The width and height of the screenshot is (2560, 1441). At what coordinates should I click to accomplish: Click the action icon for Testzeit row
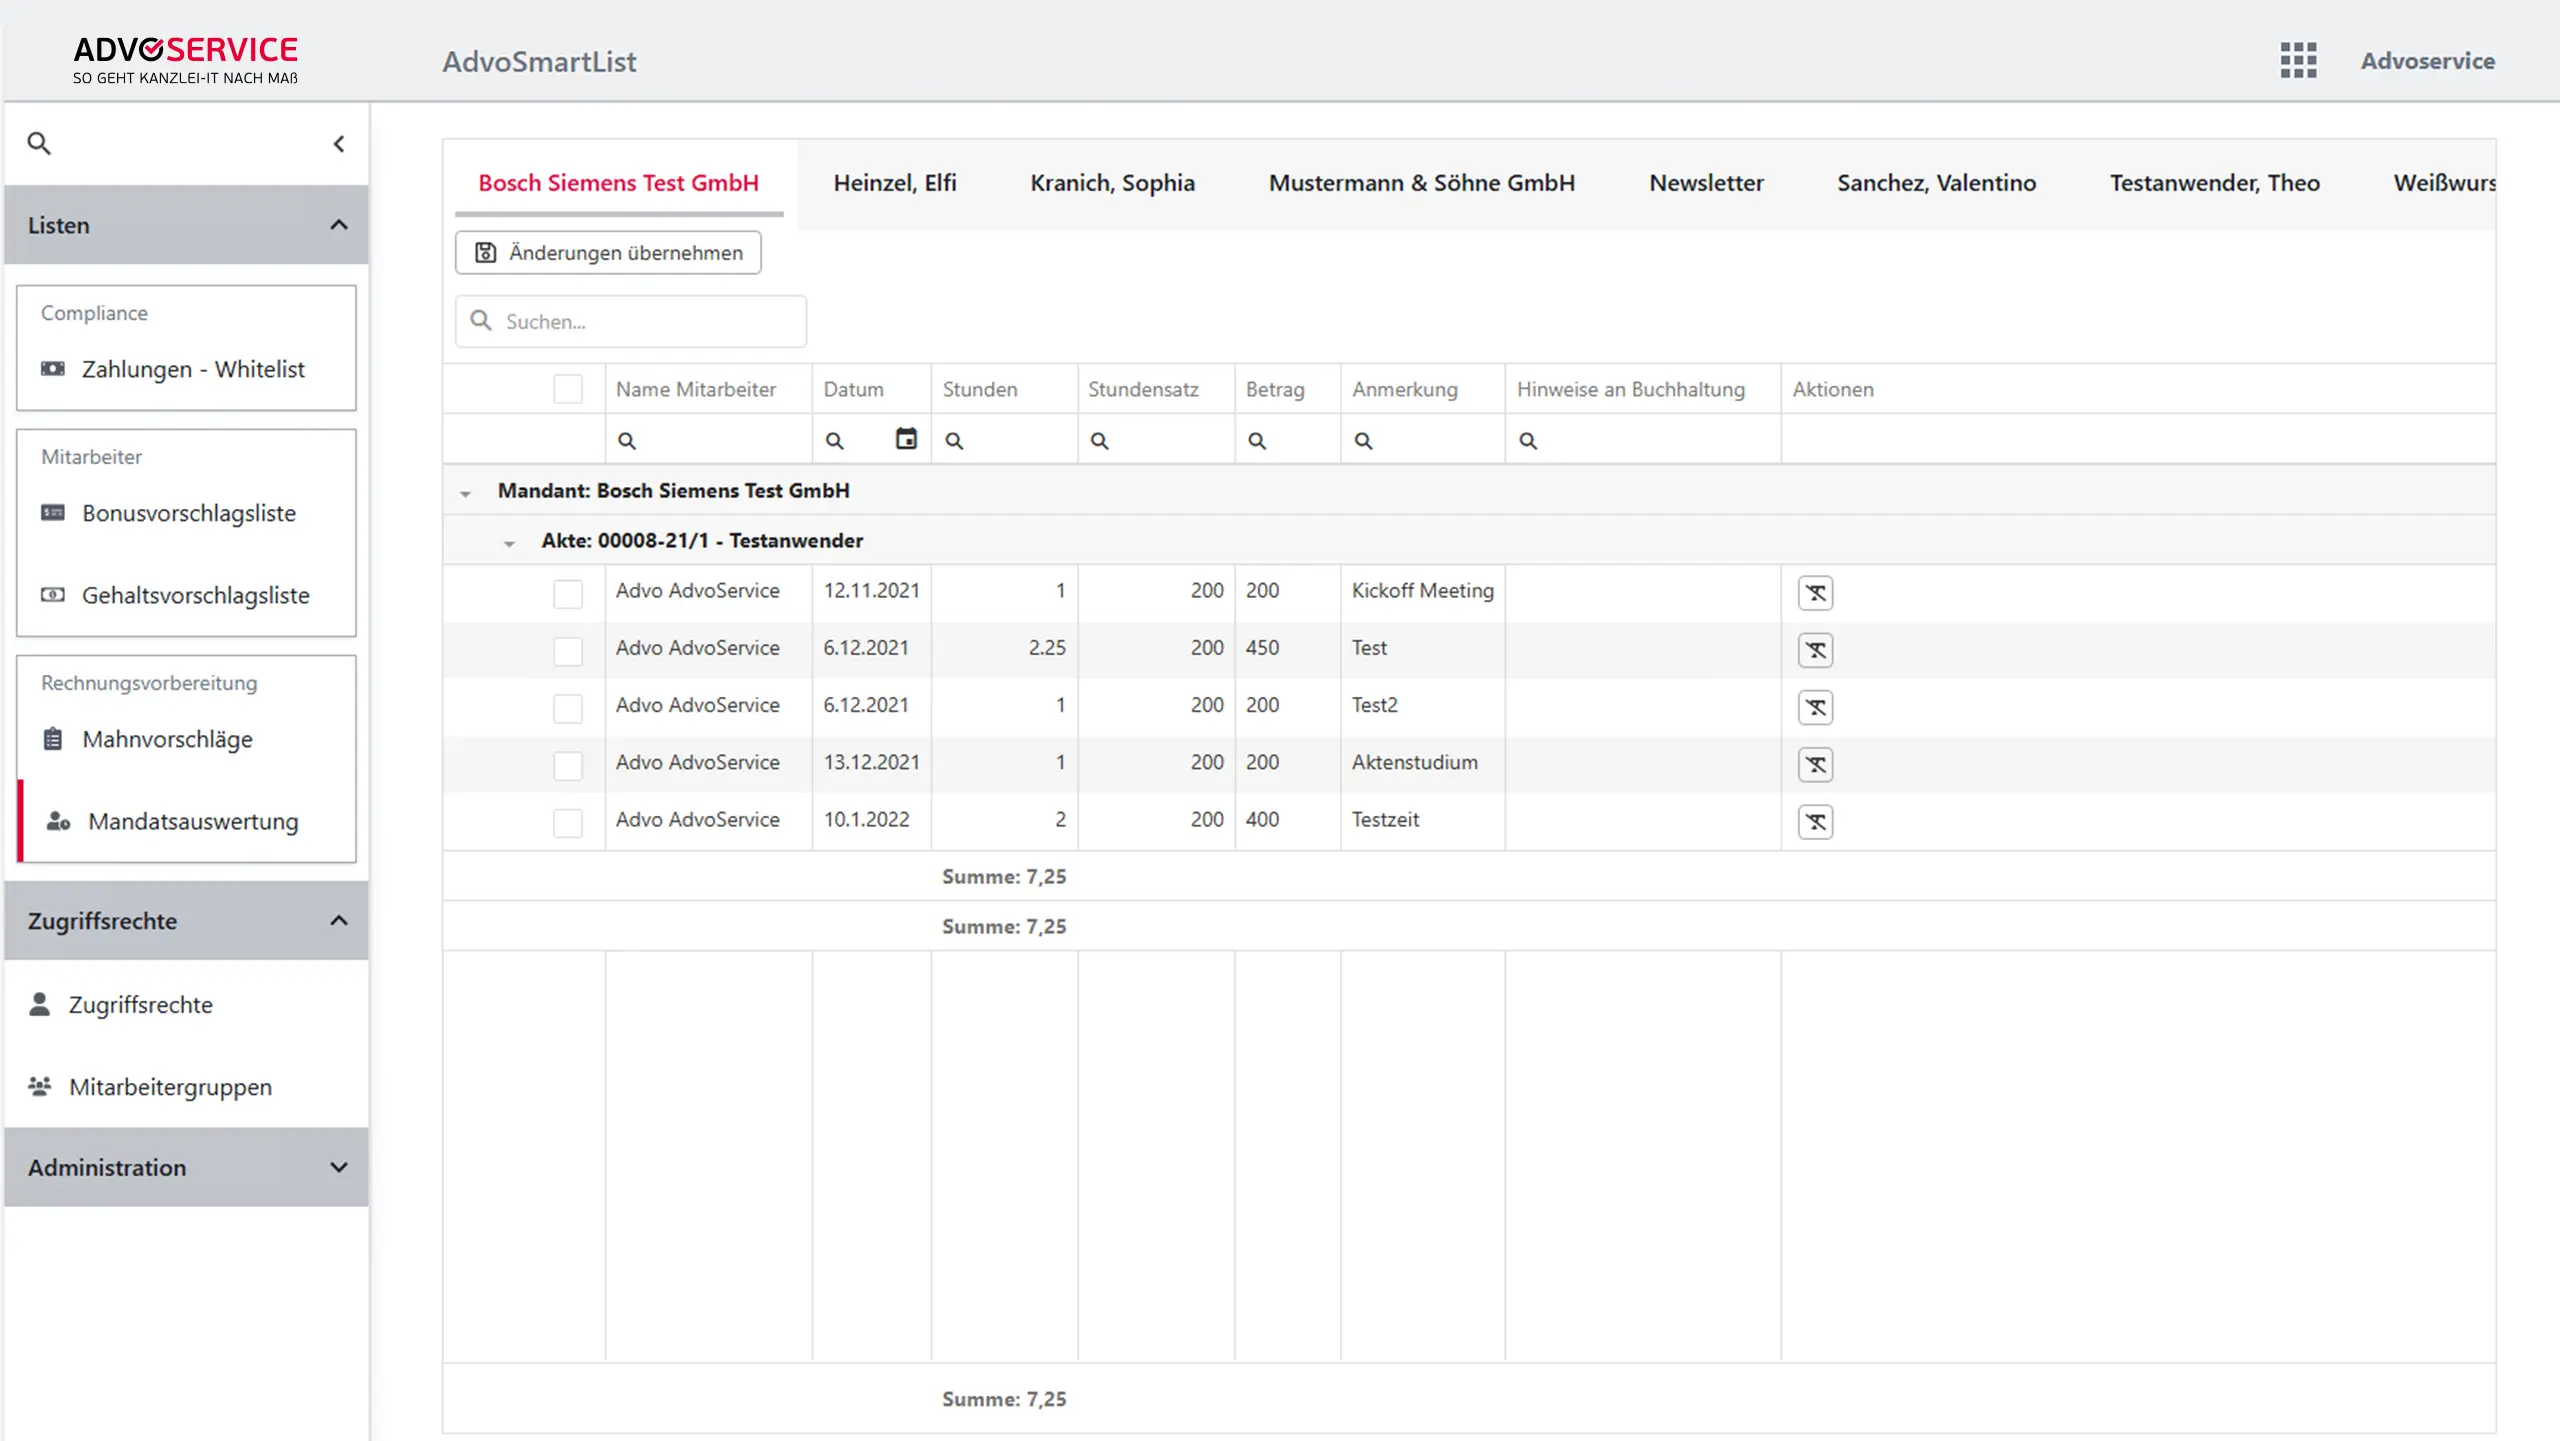tap(1815, 822)
